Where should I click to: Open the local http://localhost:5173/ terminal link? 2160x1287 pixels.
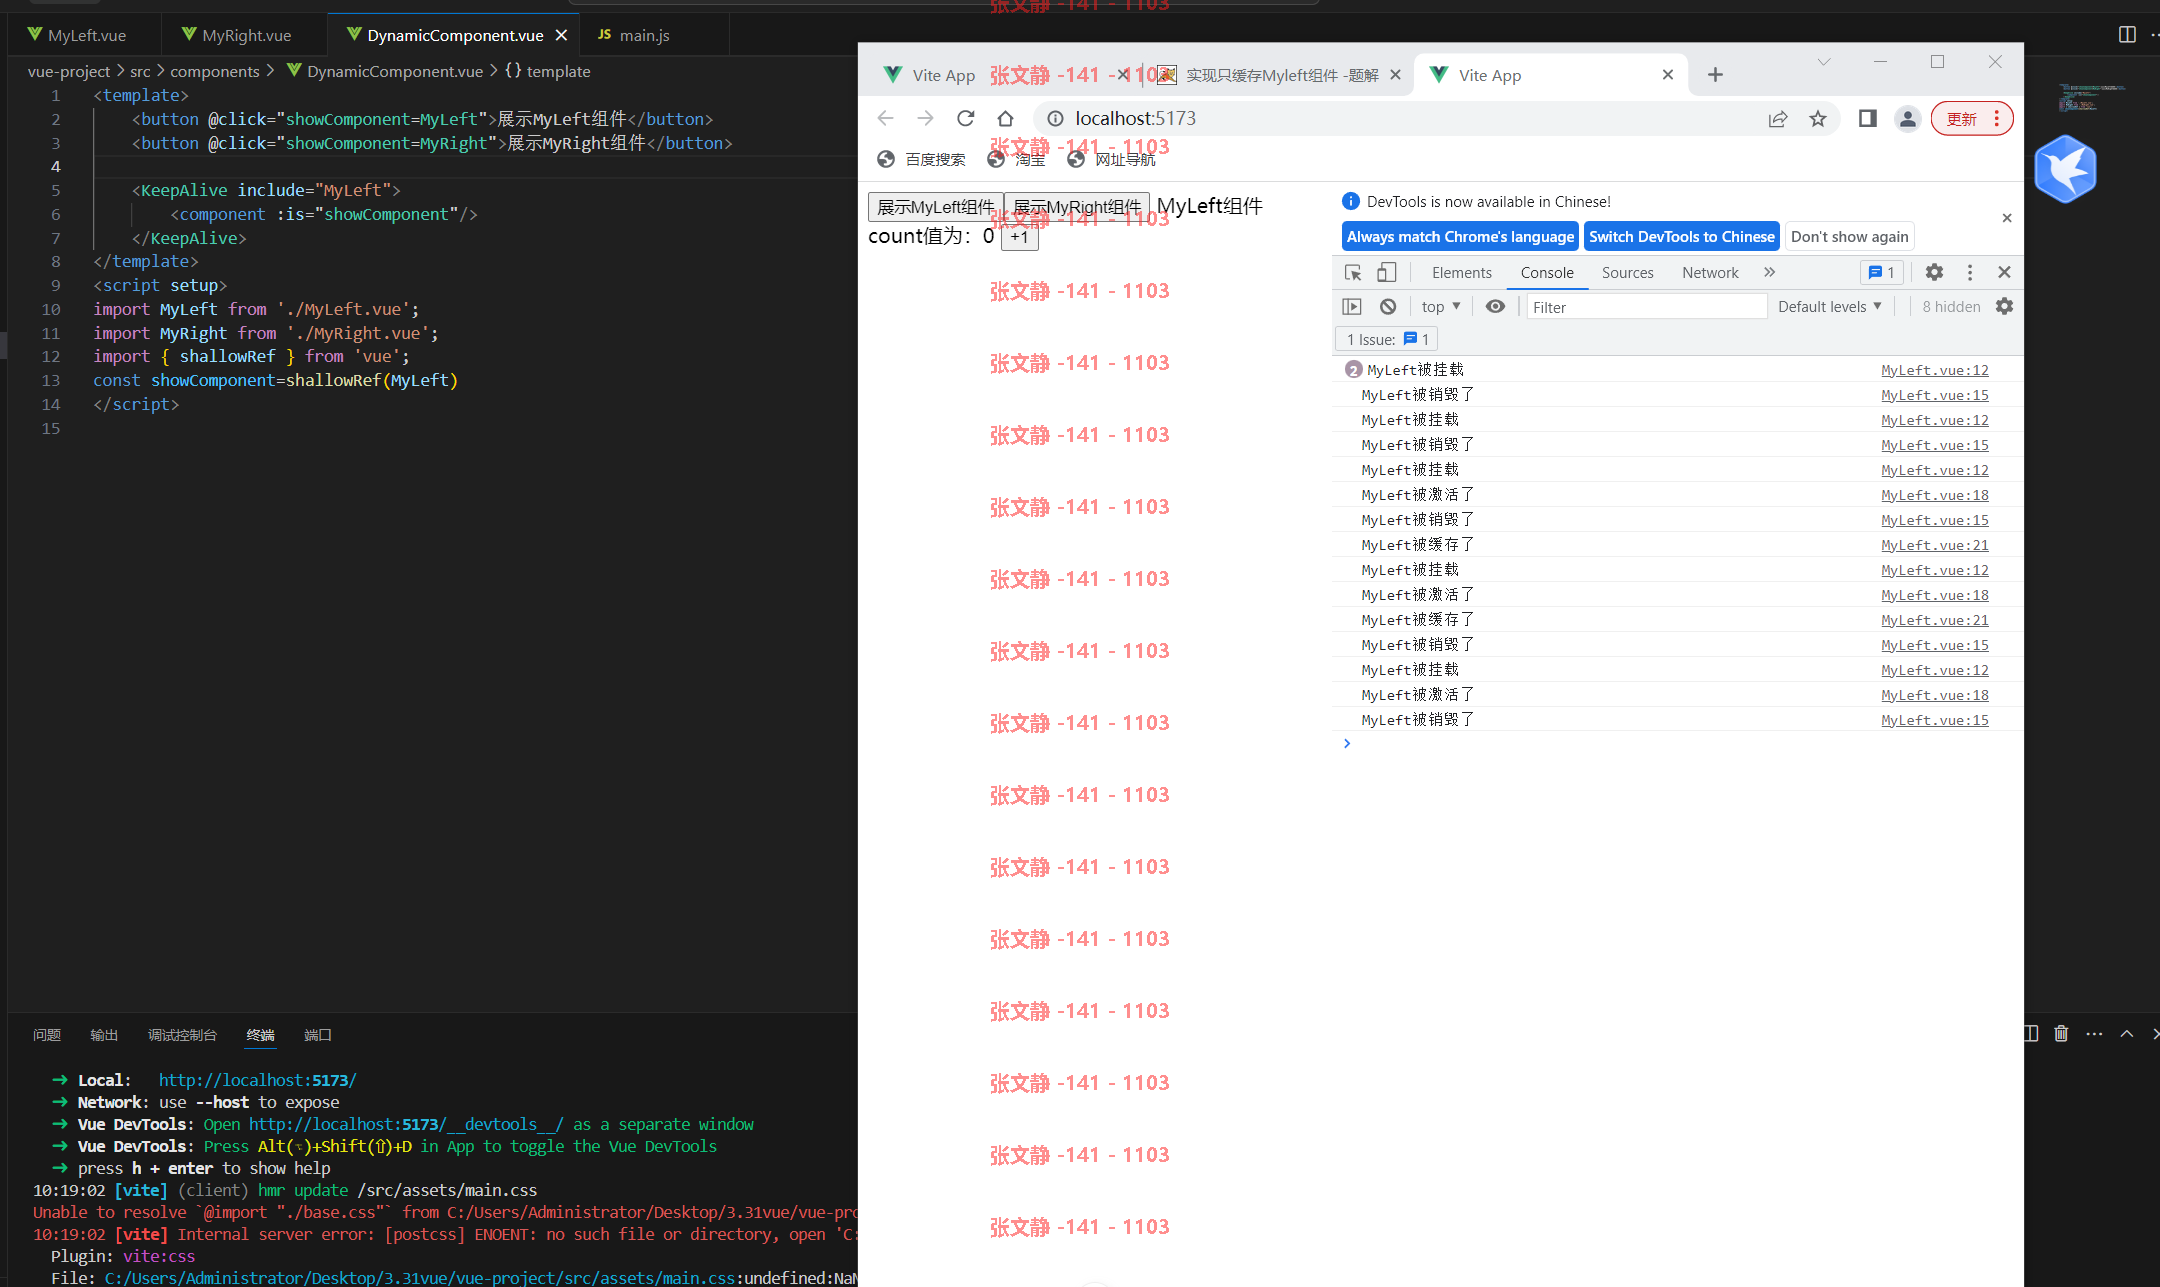(x=257, y=1080)
